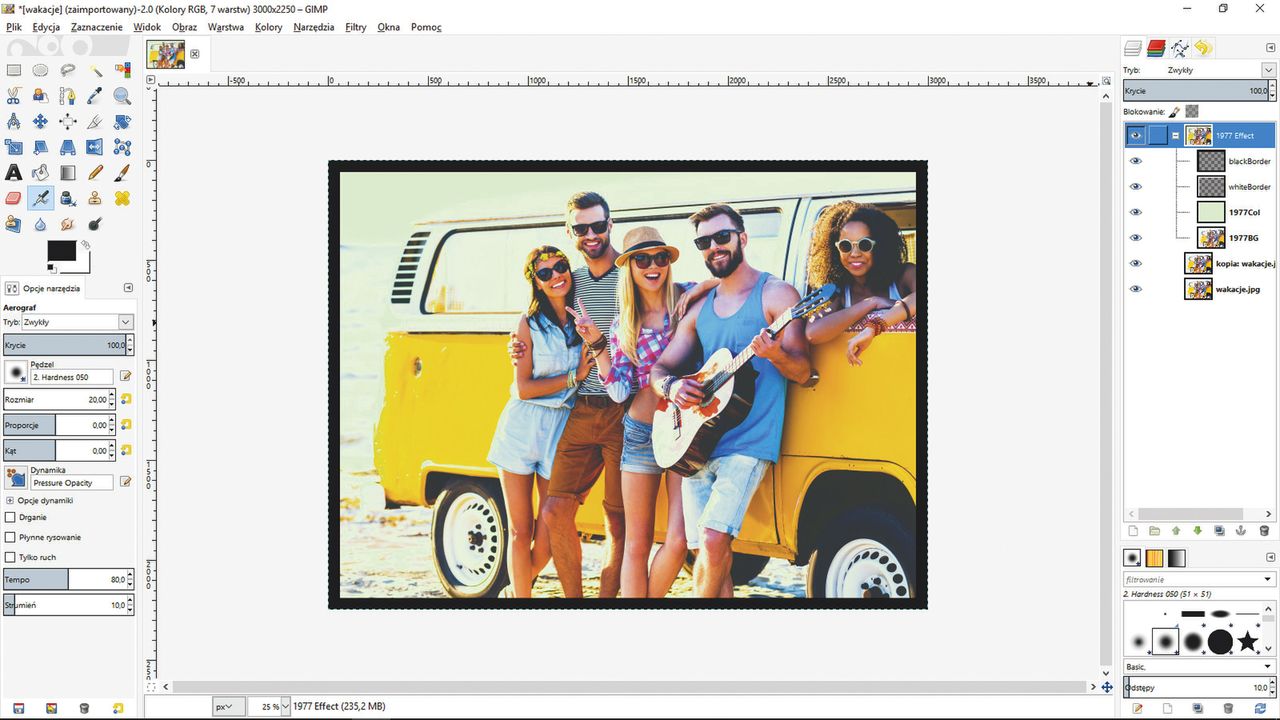Click the Opcje narzędzia tab
This screenshot has height=720, width=1280.
[x=43, y=288]
